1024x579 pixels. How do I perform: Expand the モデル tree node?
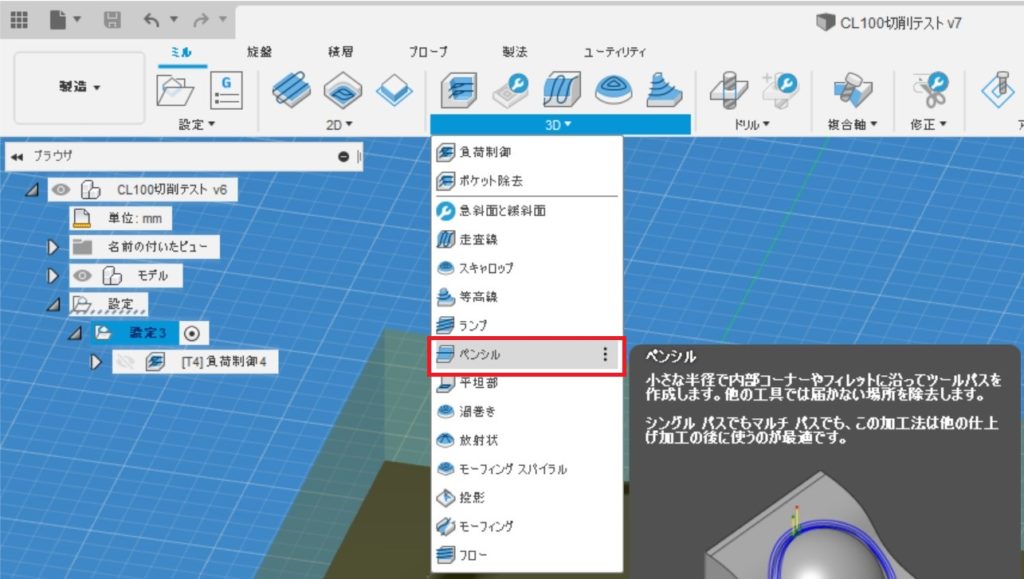(x=53, y=275)
